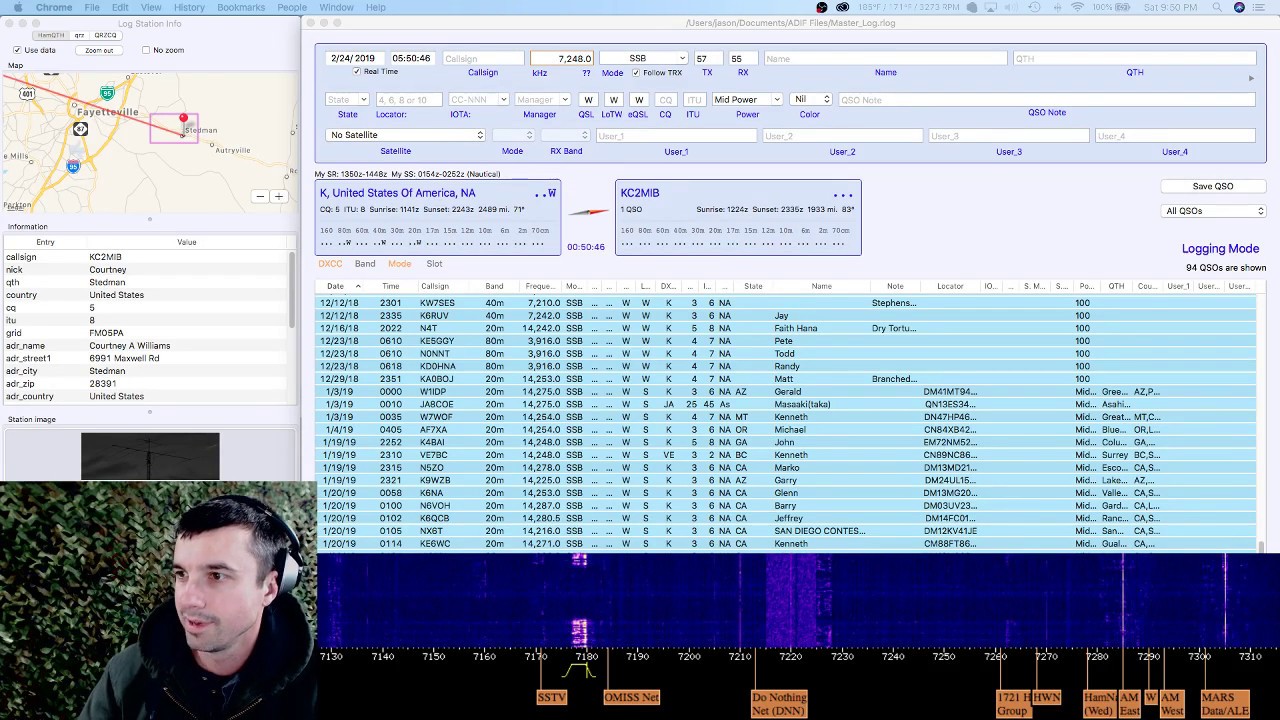Enable the No zoom checkbox
Screen dimensions: 1280x720
pos(146,50)
